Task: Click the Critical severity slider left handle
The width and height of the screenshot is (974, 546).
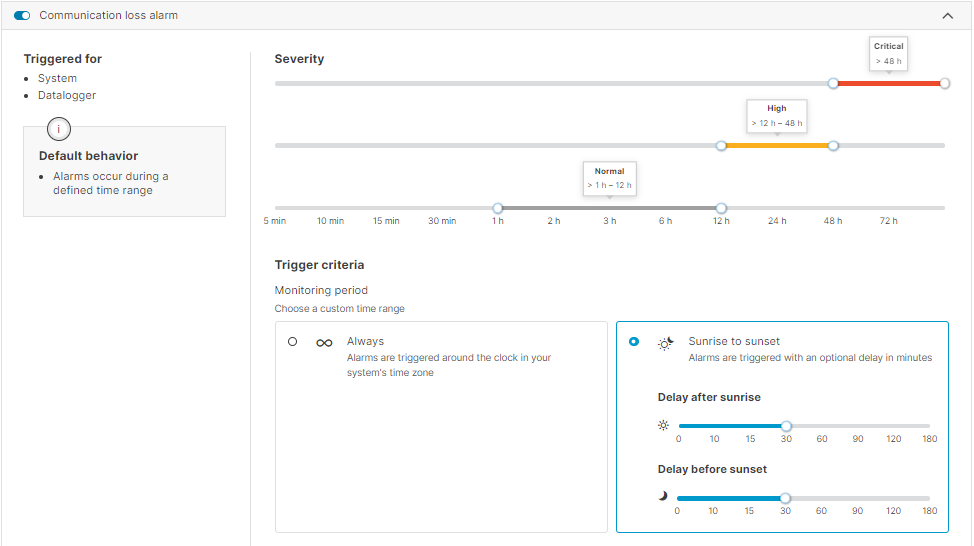Action: pyautogui.click(x=833, y=83)
